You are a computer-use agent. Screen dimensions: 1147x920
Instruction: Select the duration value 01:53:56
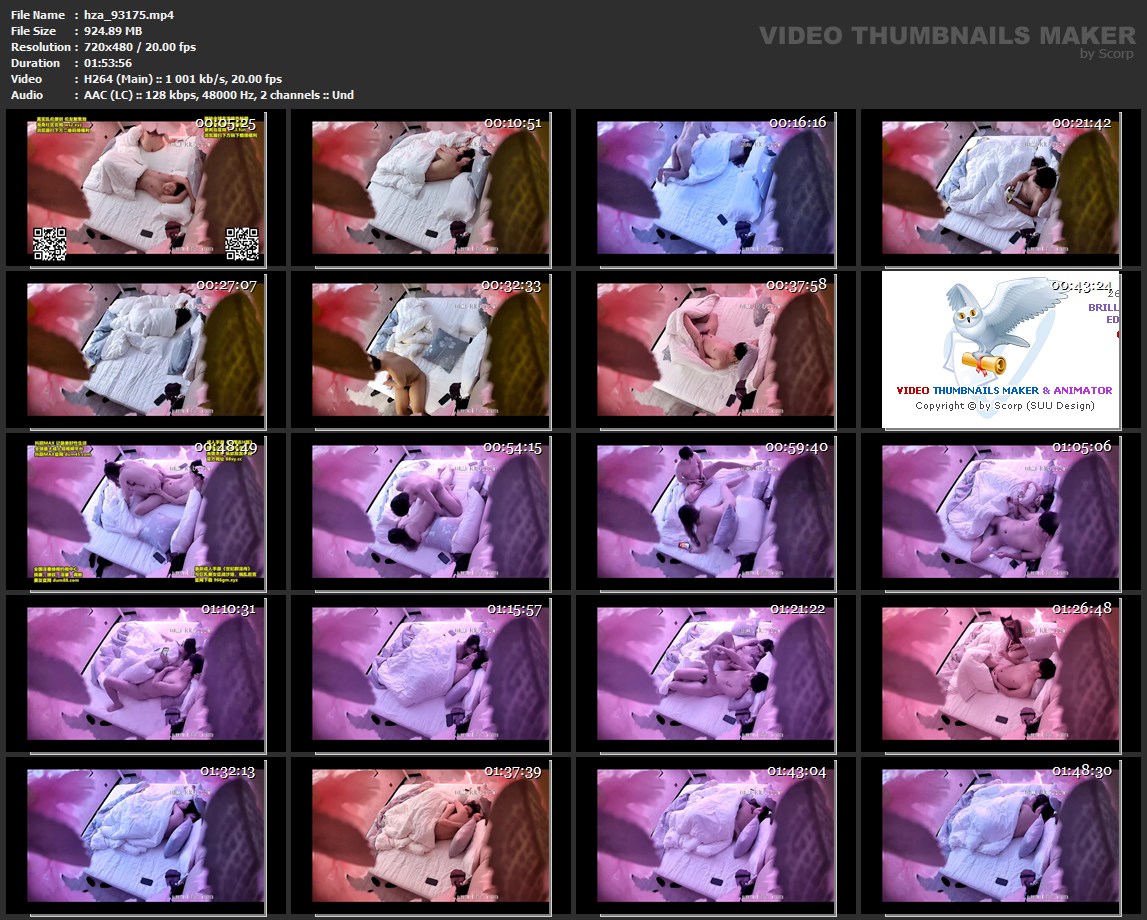pyautogui.click(x=108, y=63)
